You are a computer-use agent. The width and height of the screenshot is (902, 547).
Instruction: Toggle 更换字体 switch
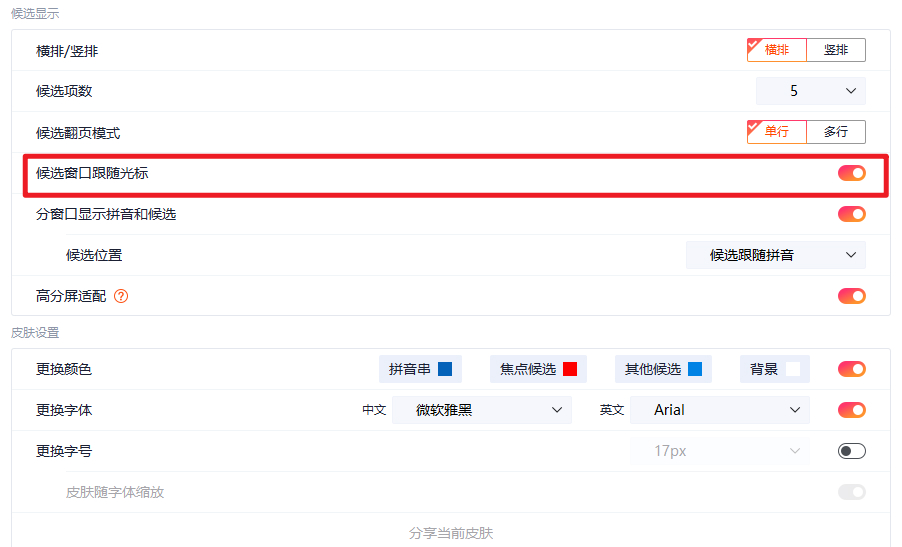coord(851,410)
